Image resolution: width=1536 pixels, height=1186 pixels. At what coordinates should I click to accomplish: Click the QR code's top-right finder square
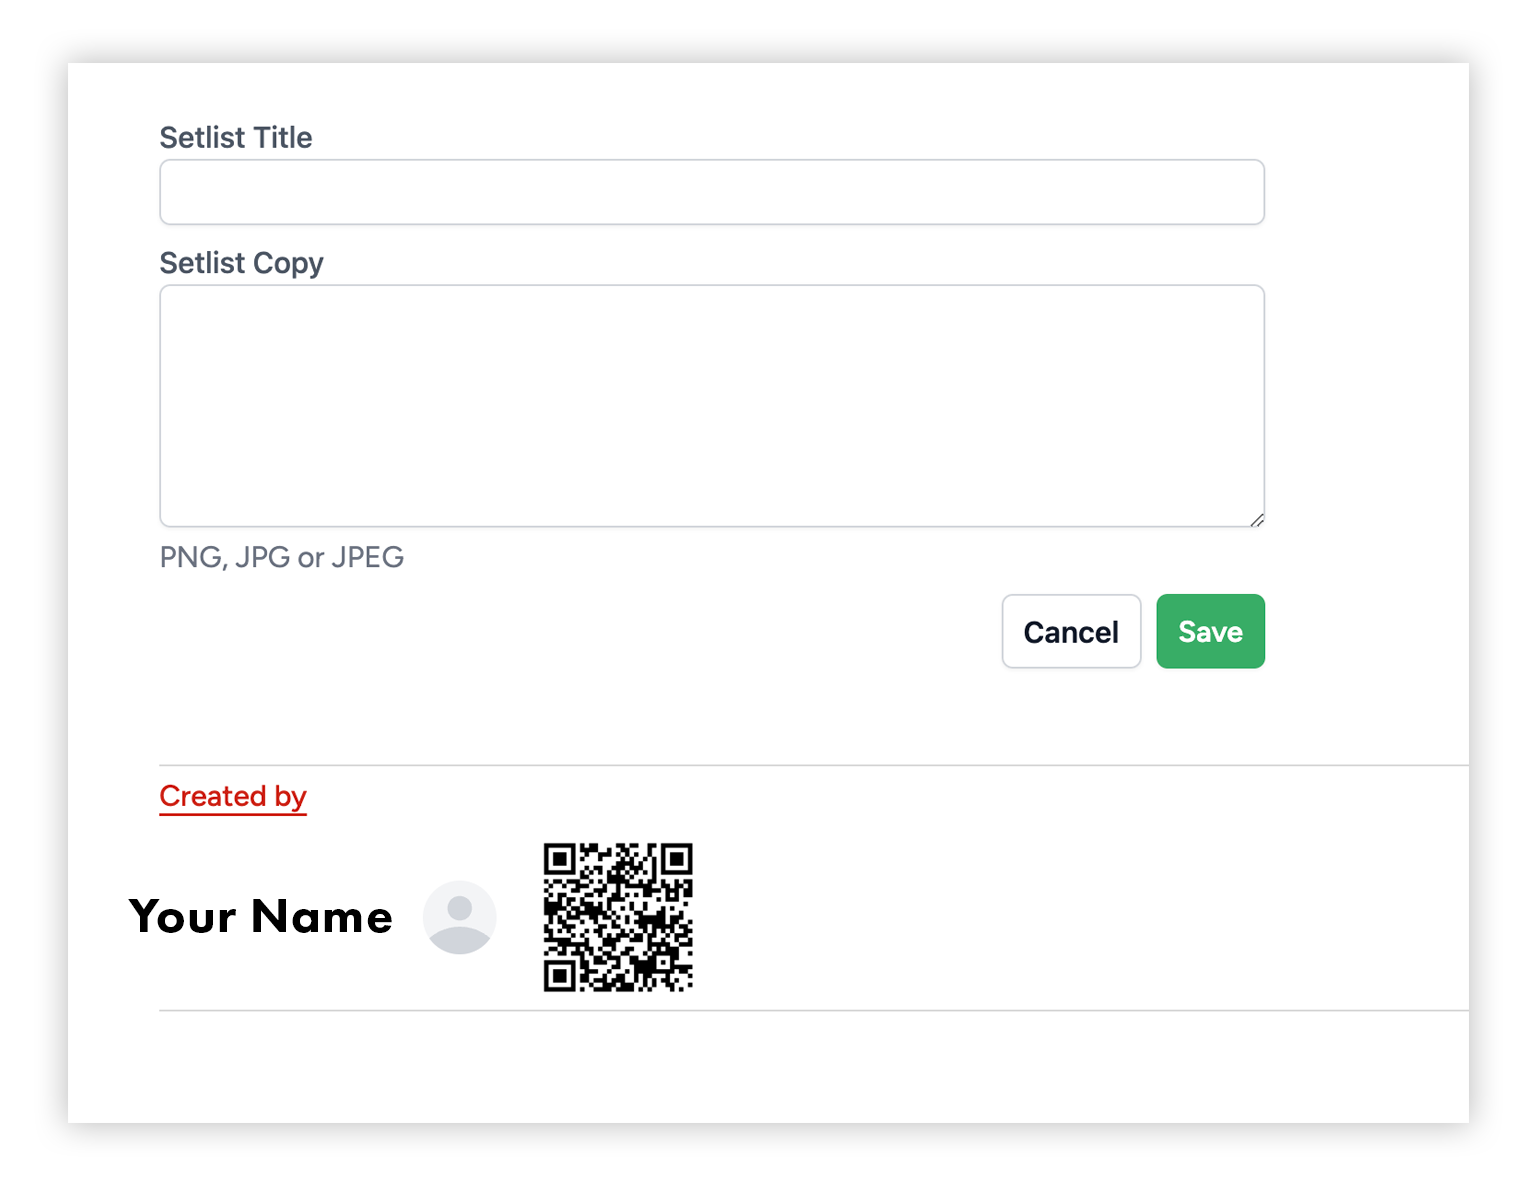(x=677, y=859)
